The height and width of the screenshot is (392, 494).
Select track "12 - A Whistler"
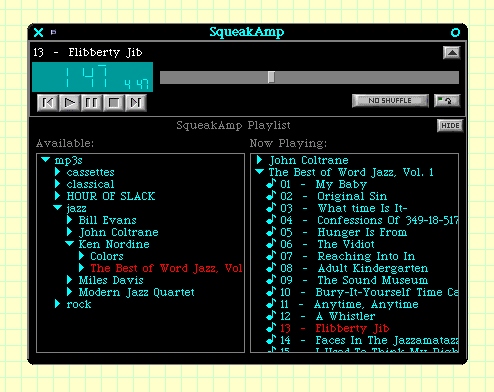pos(328,316)
